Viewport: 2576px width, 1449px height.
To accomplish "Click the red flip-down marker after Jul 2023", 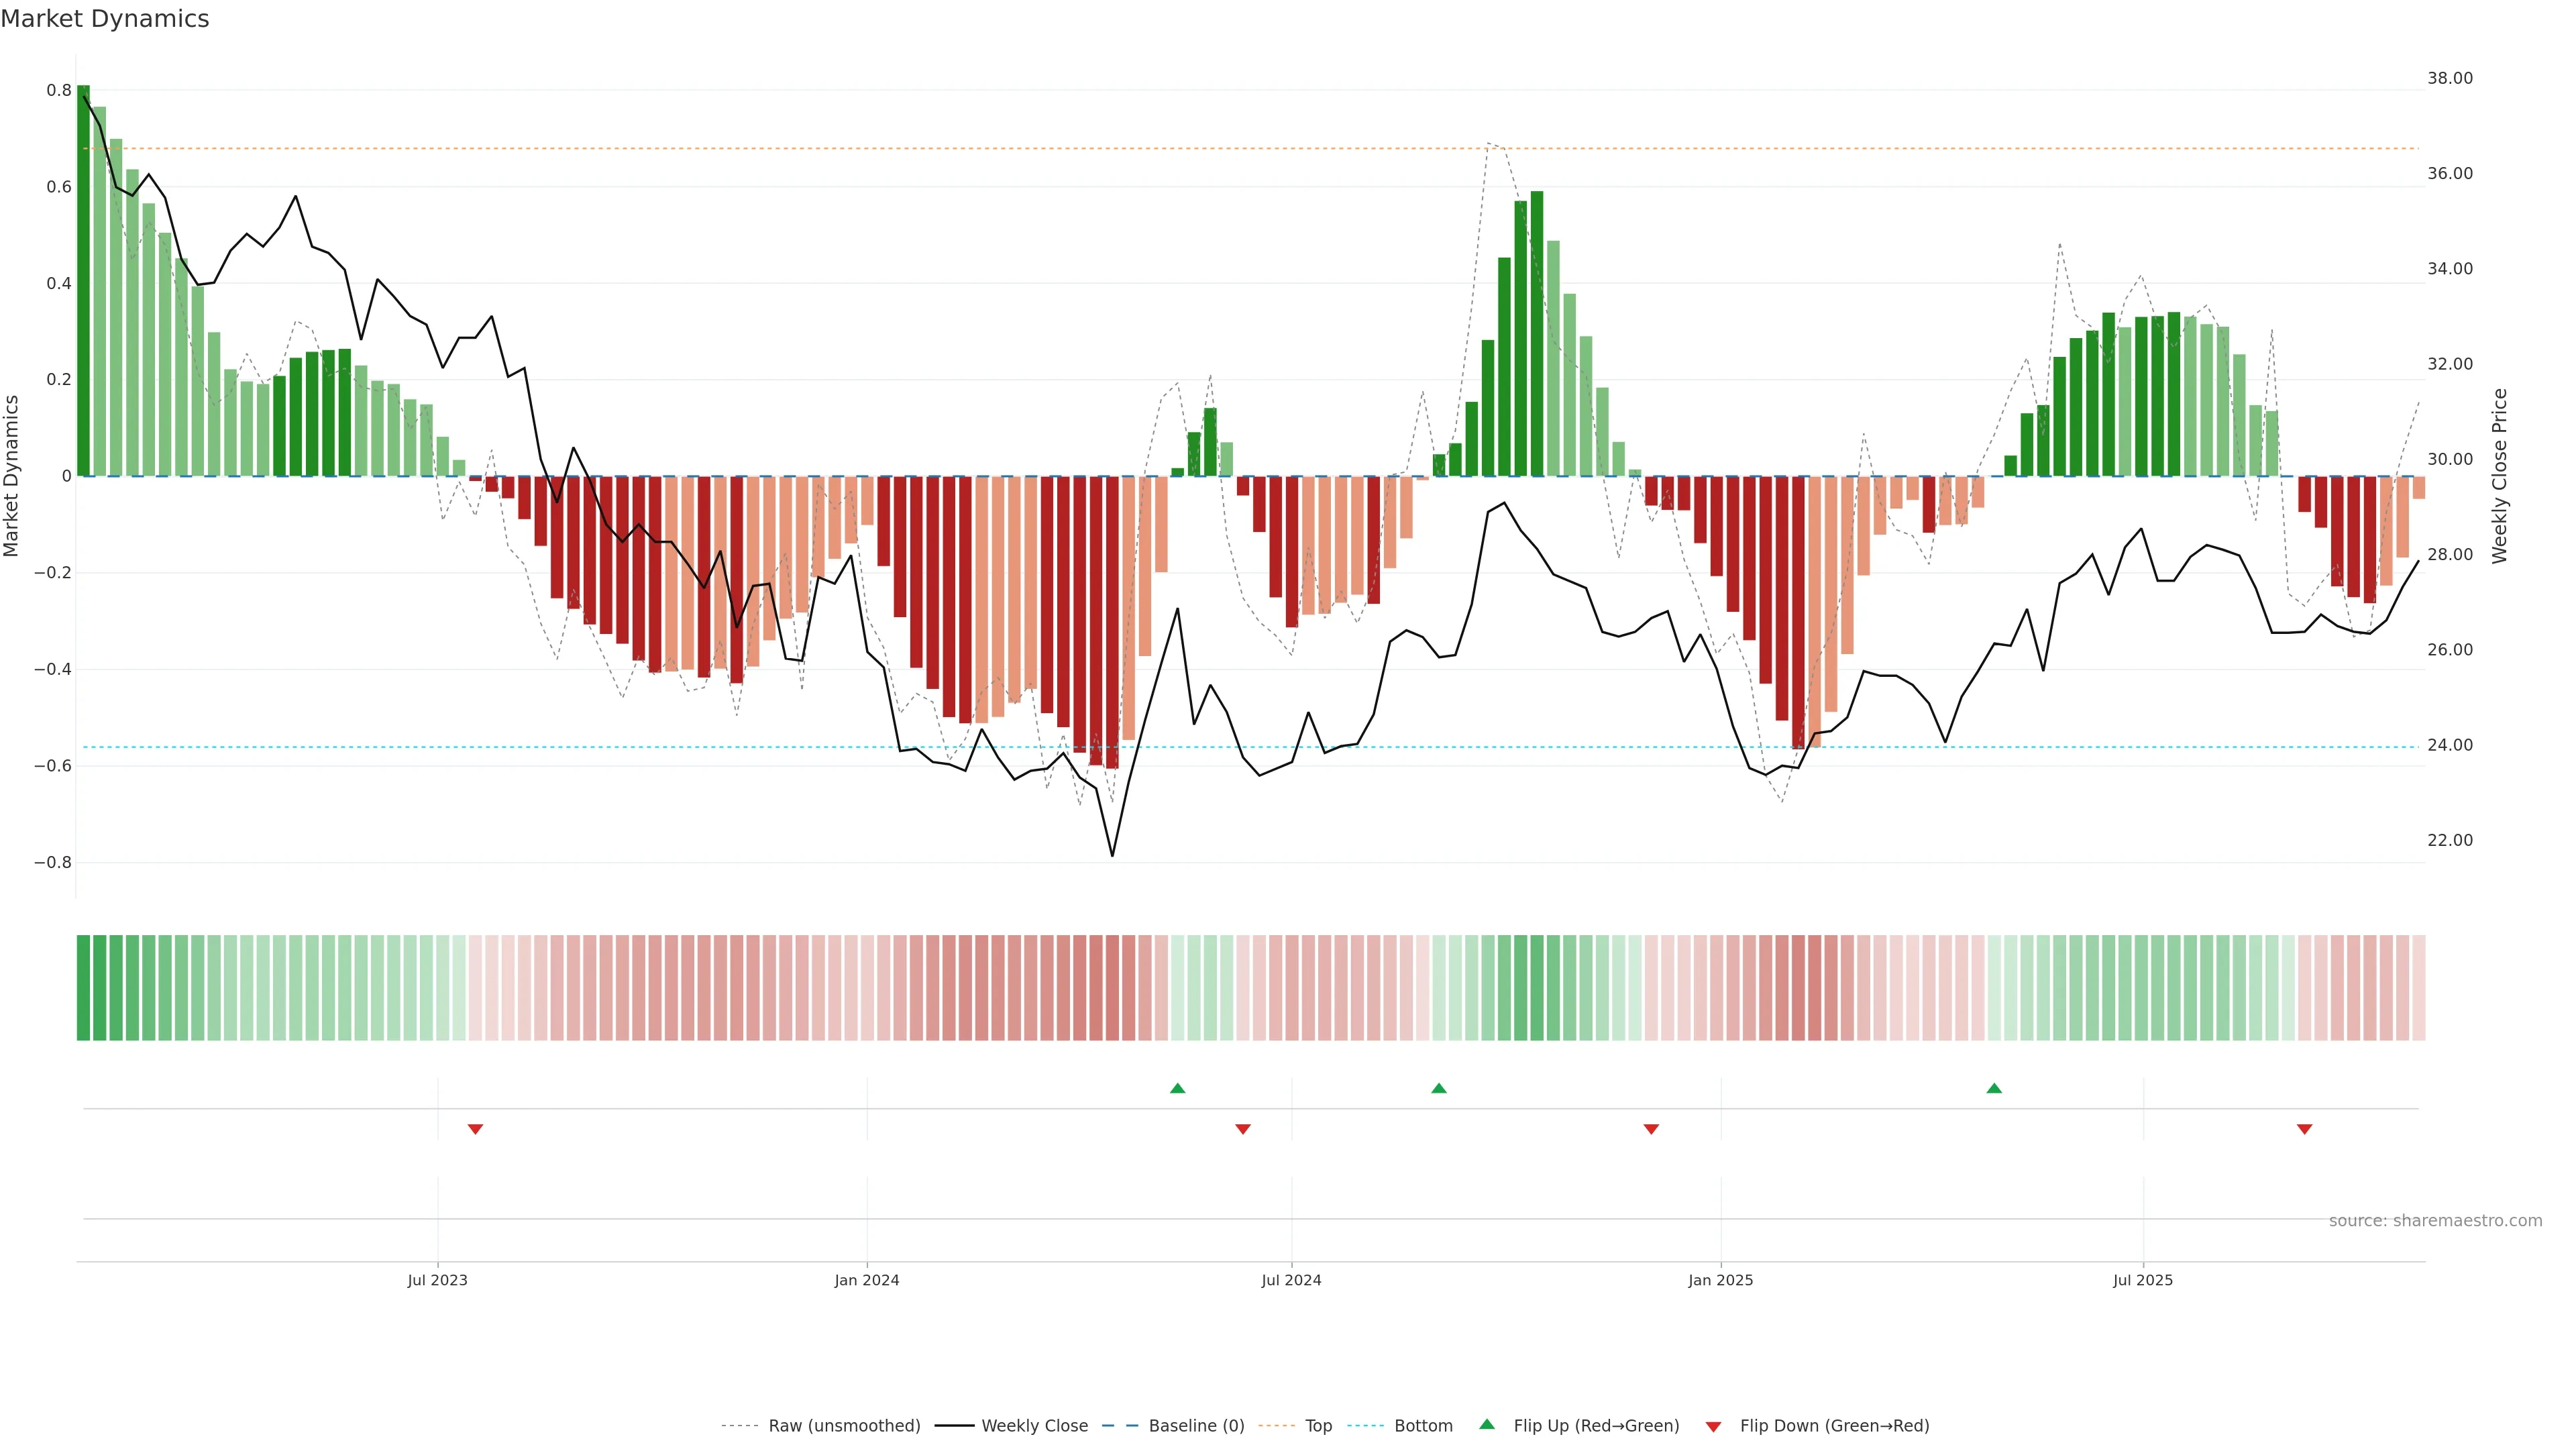I will [x=475, y=1129].
